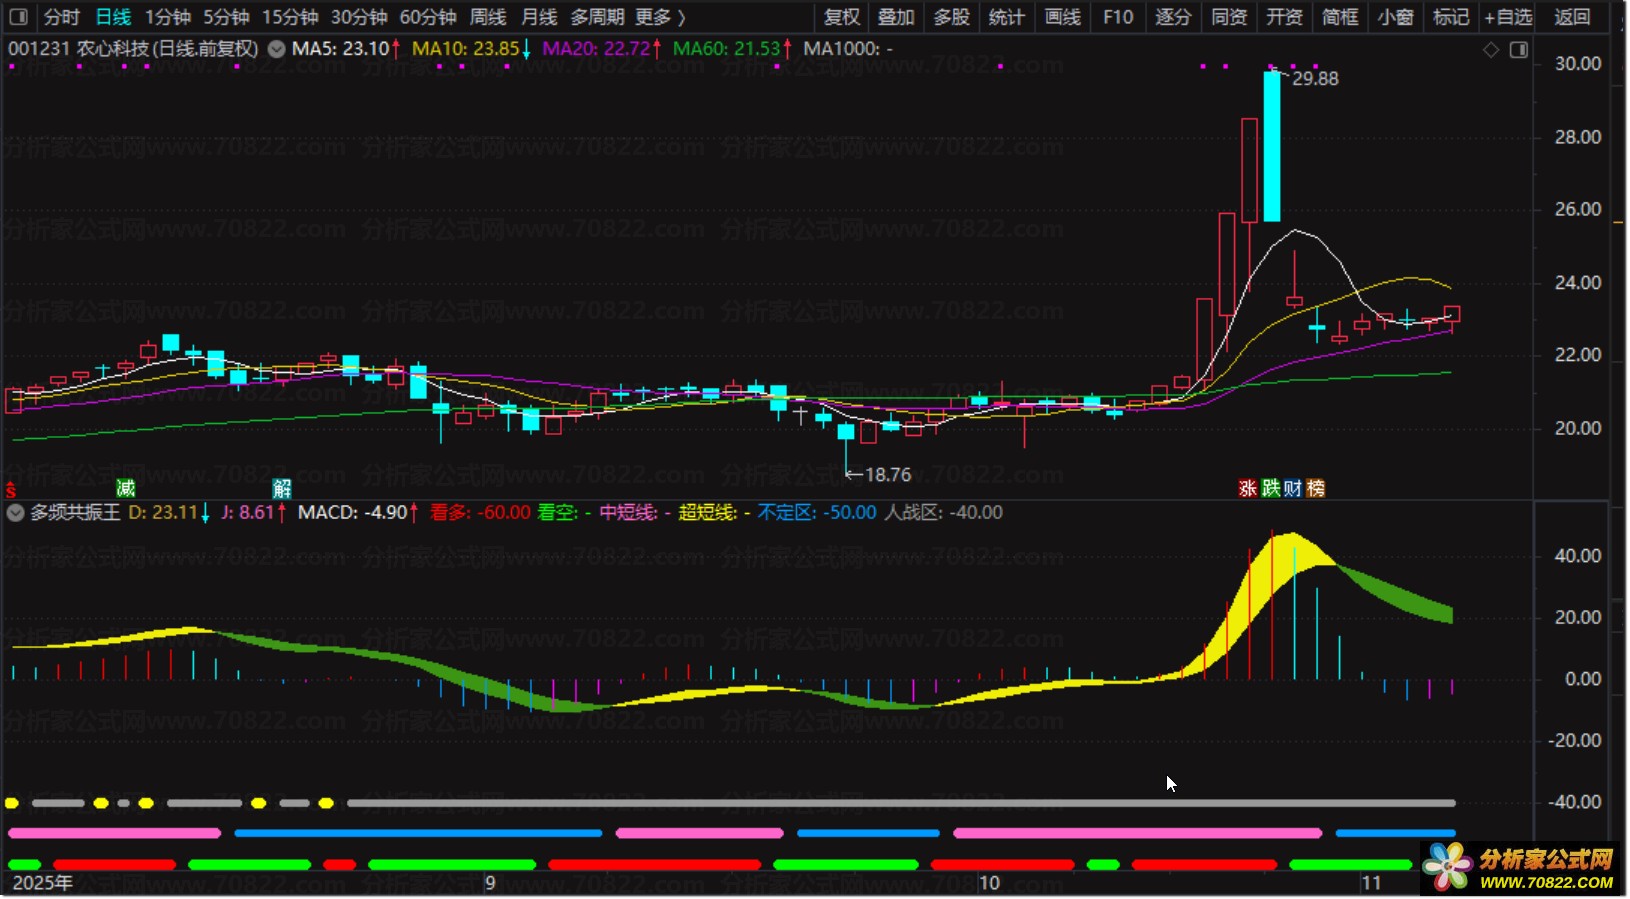Expand the 多频共振王 indicator dropdown
This screenshot has width=1630, height=899.
tap(16, 513)
